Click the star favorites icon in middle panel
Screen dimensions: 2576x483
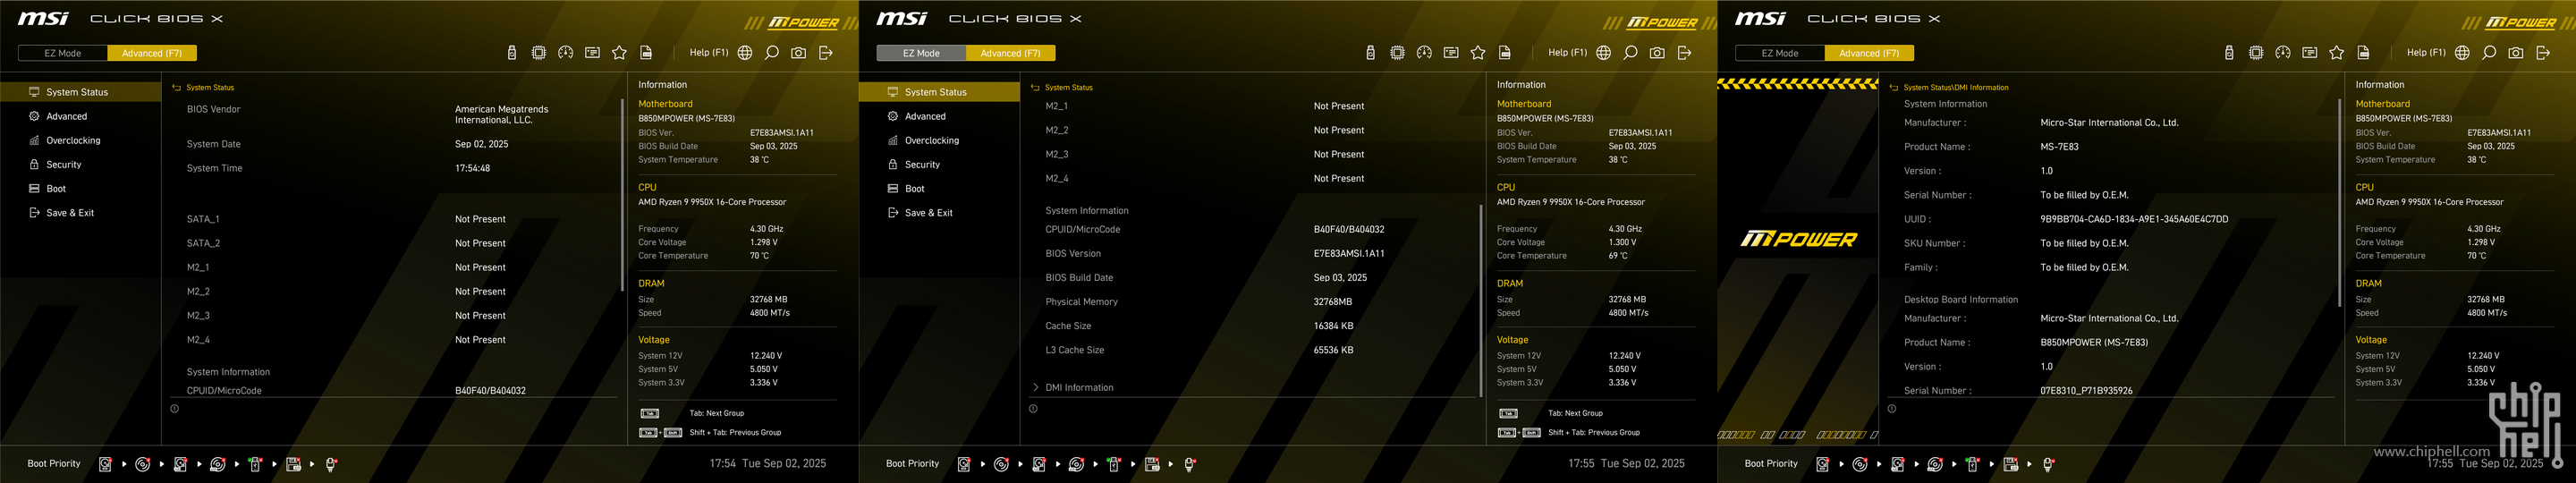(1478, 53)
